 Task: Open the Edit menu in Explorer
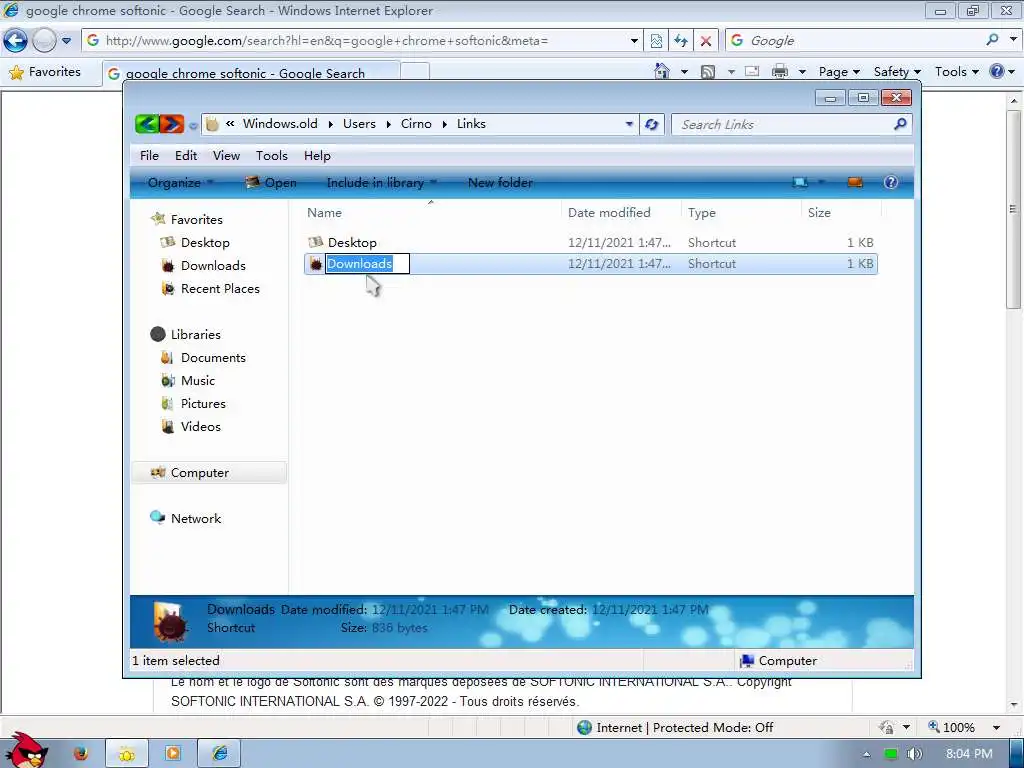click(185, 155)
